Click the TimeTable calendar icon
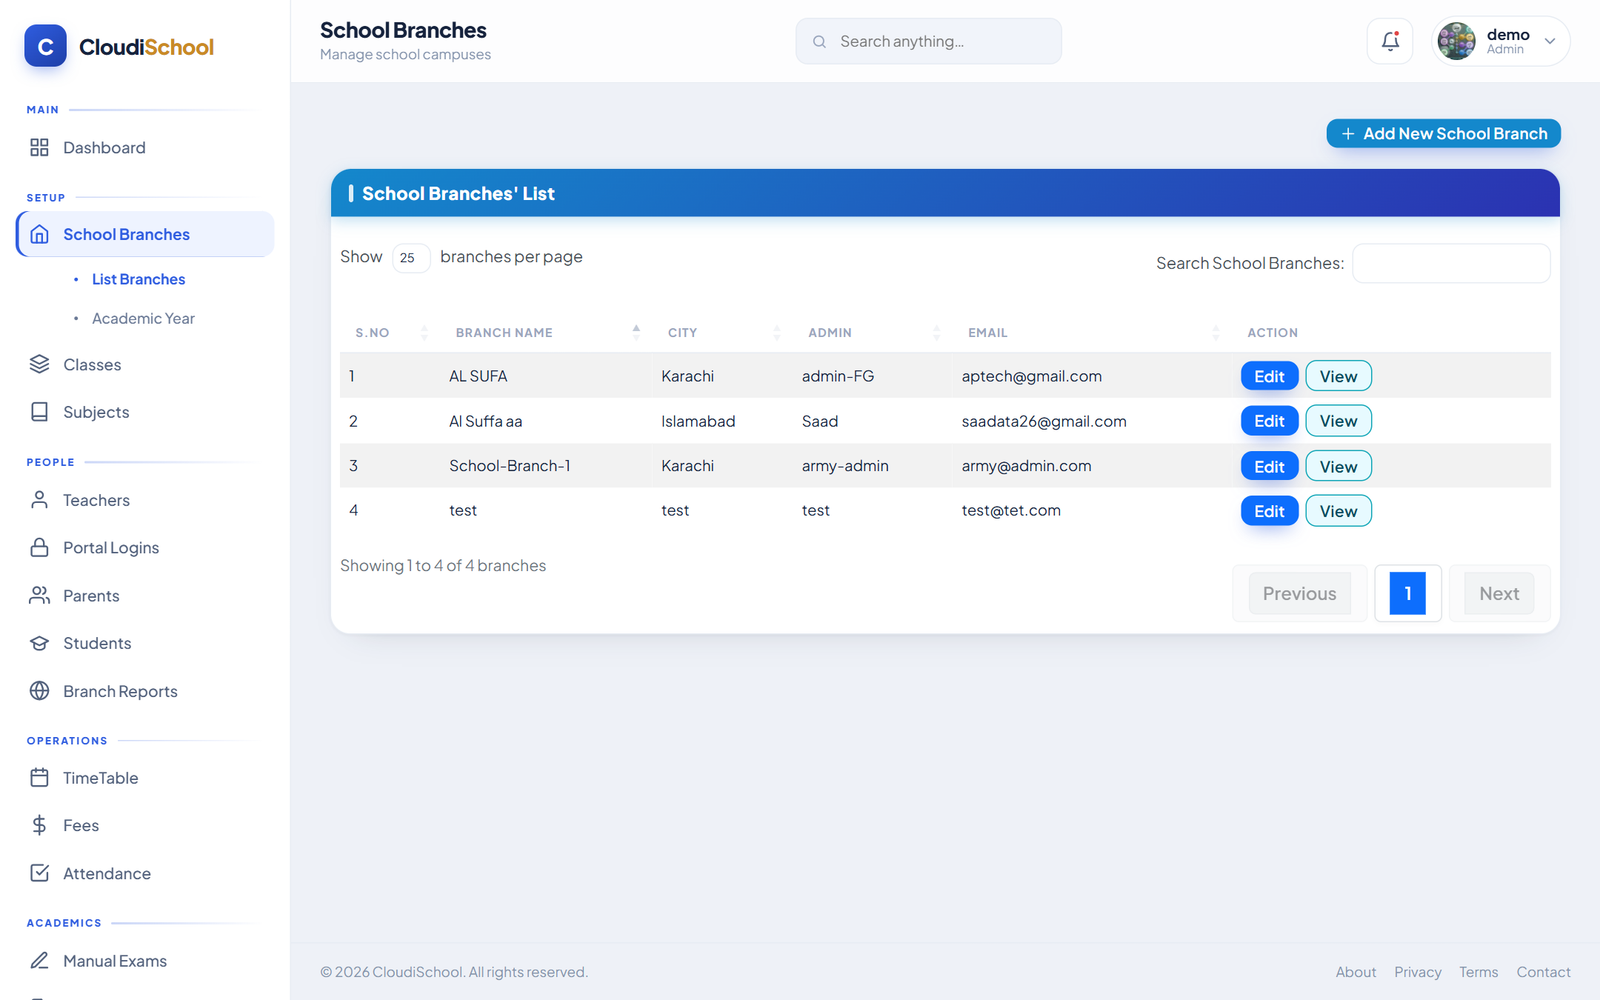The width and height of the screenshot is (1600, 1000). pos(39,777)
